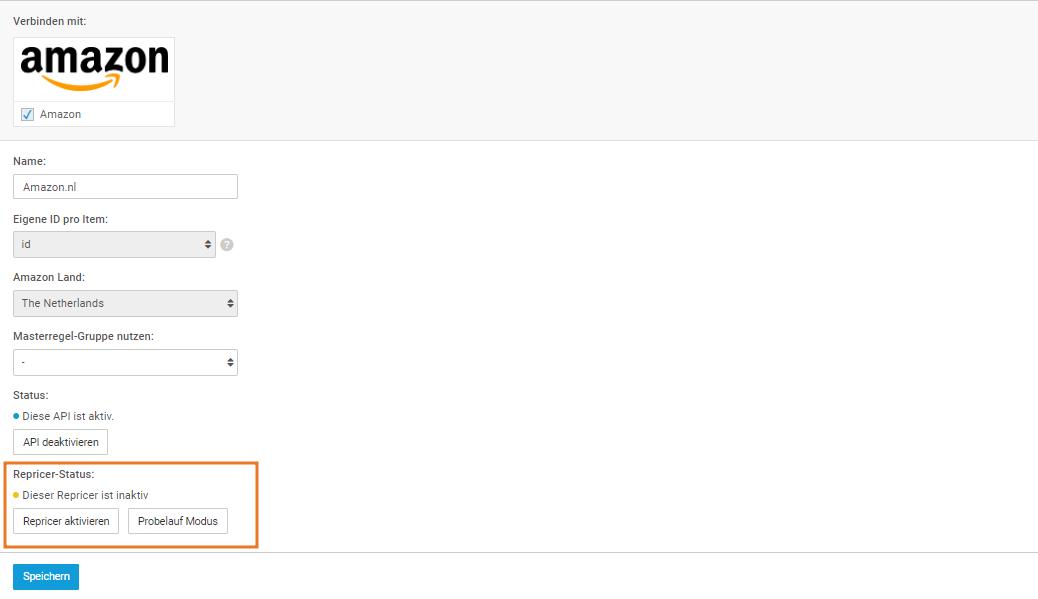Click the 'Repricer-Status:' heading
1038x599 pixels.
coord(53,474)
